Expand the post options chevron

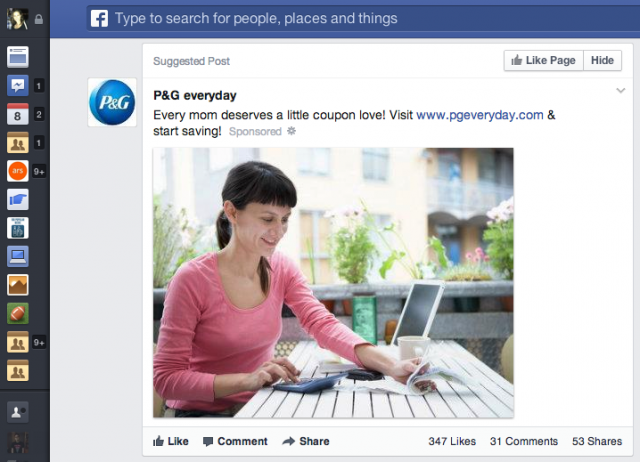click(620, 91)
